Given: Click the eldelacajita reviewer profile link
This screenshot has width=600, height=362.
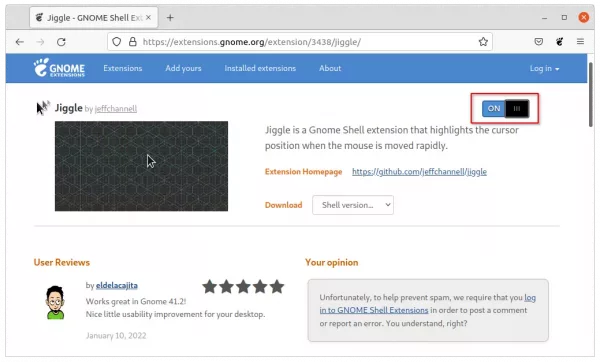Looking at the screenshot, I should point(117,285).
